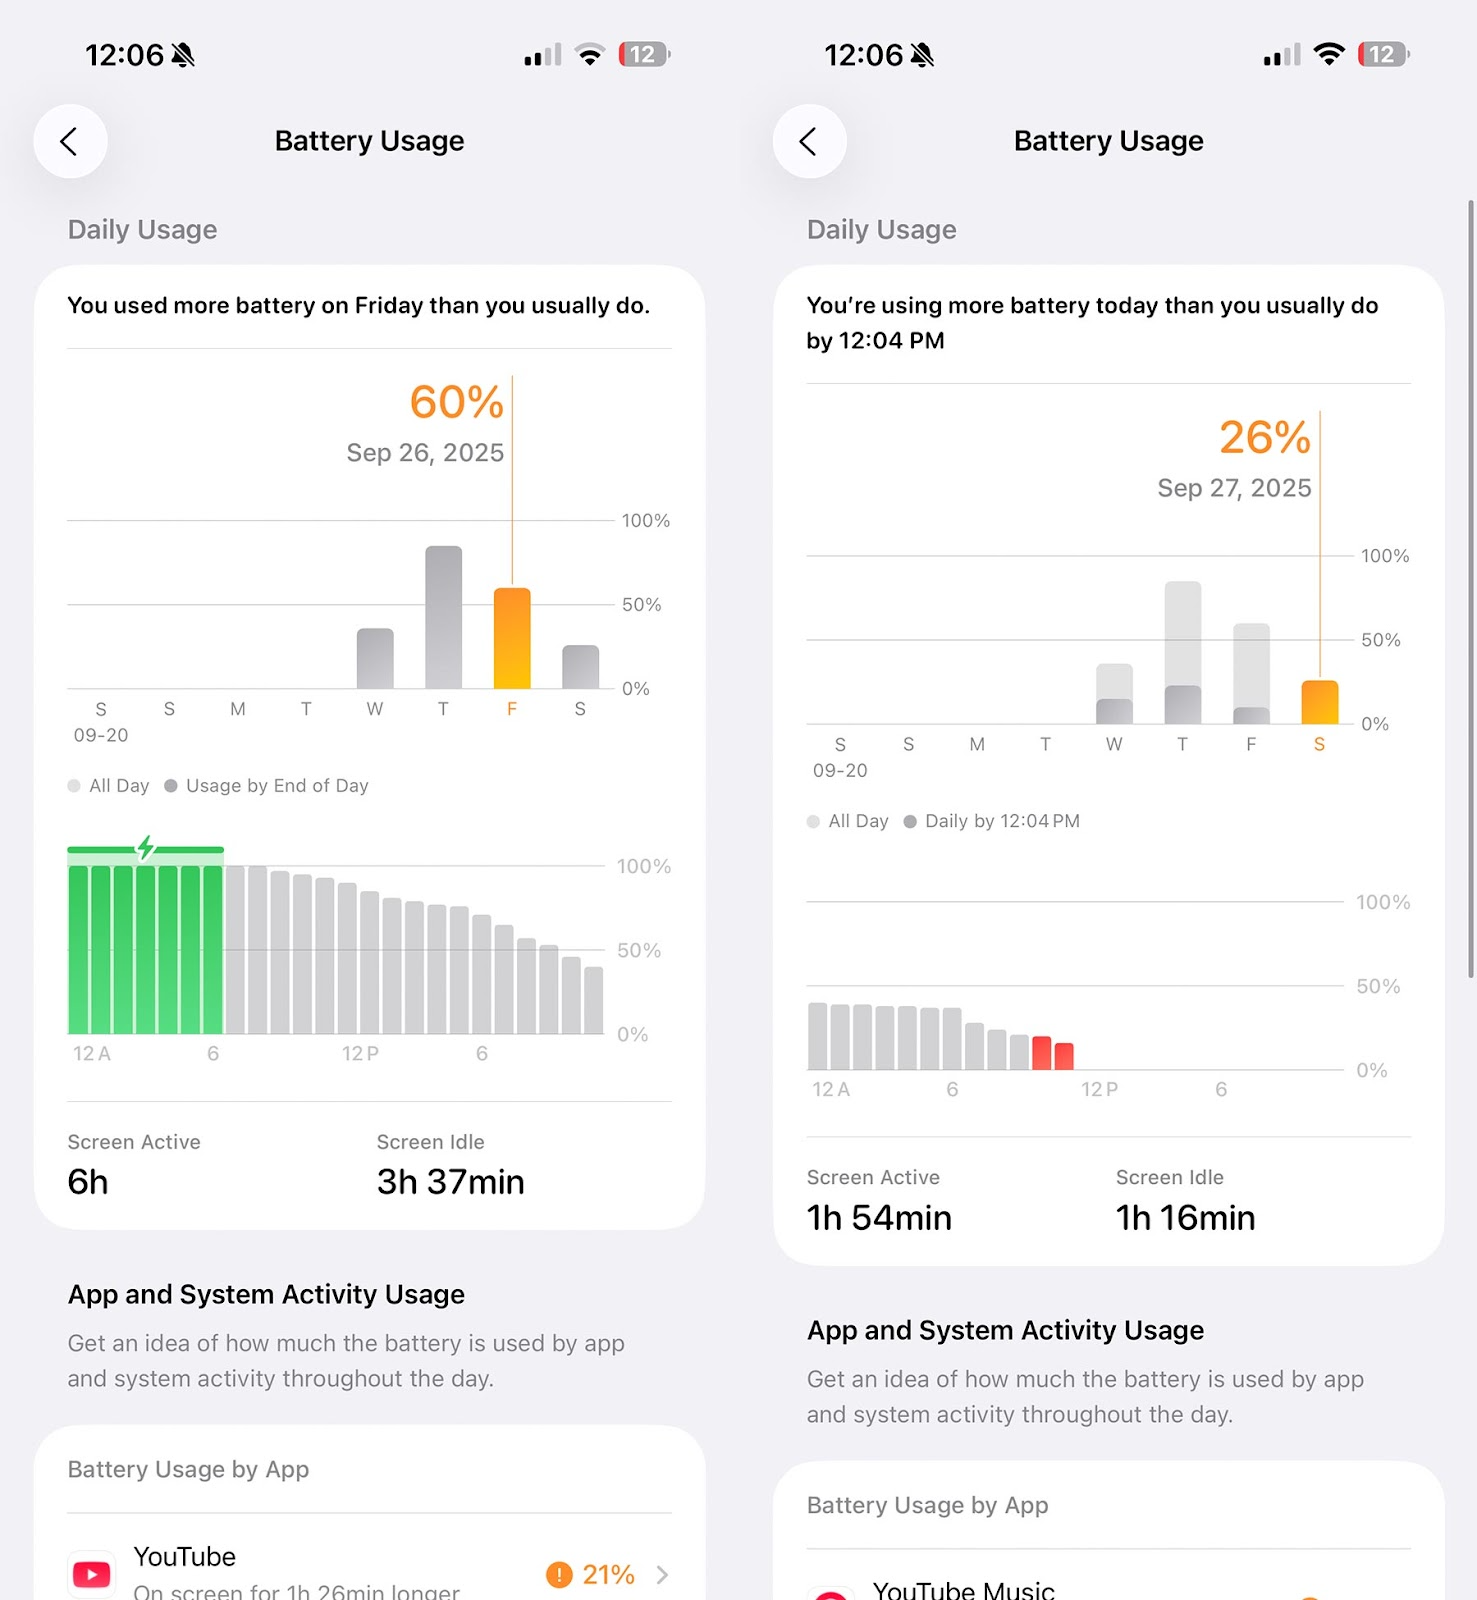Tap the back arrow on the left phone screen

70,142
